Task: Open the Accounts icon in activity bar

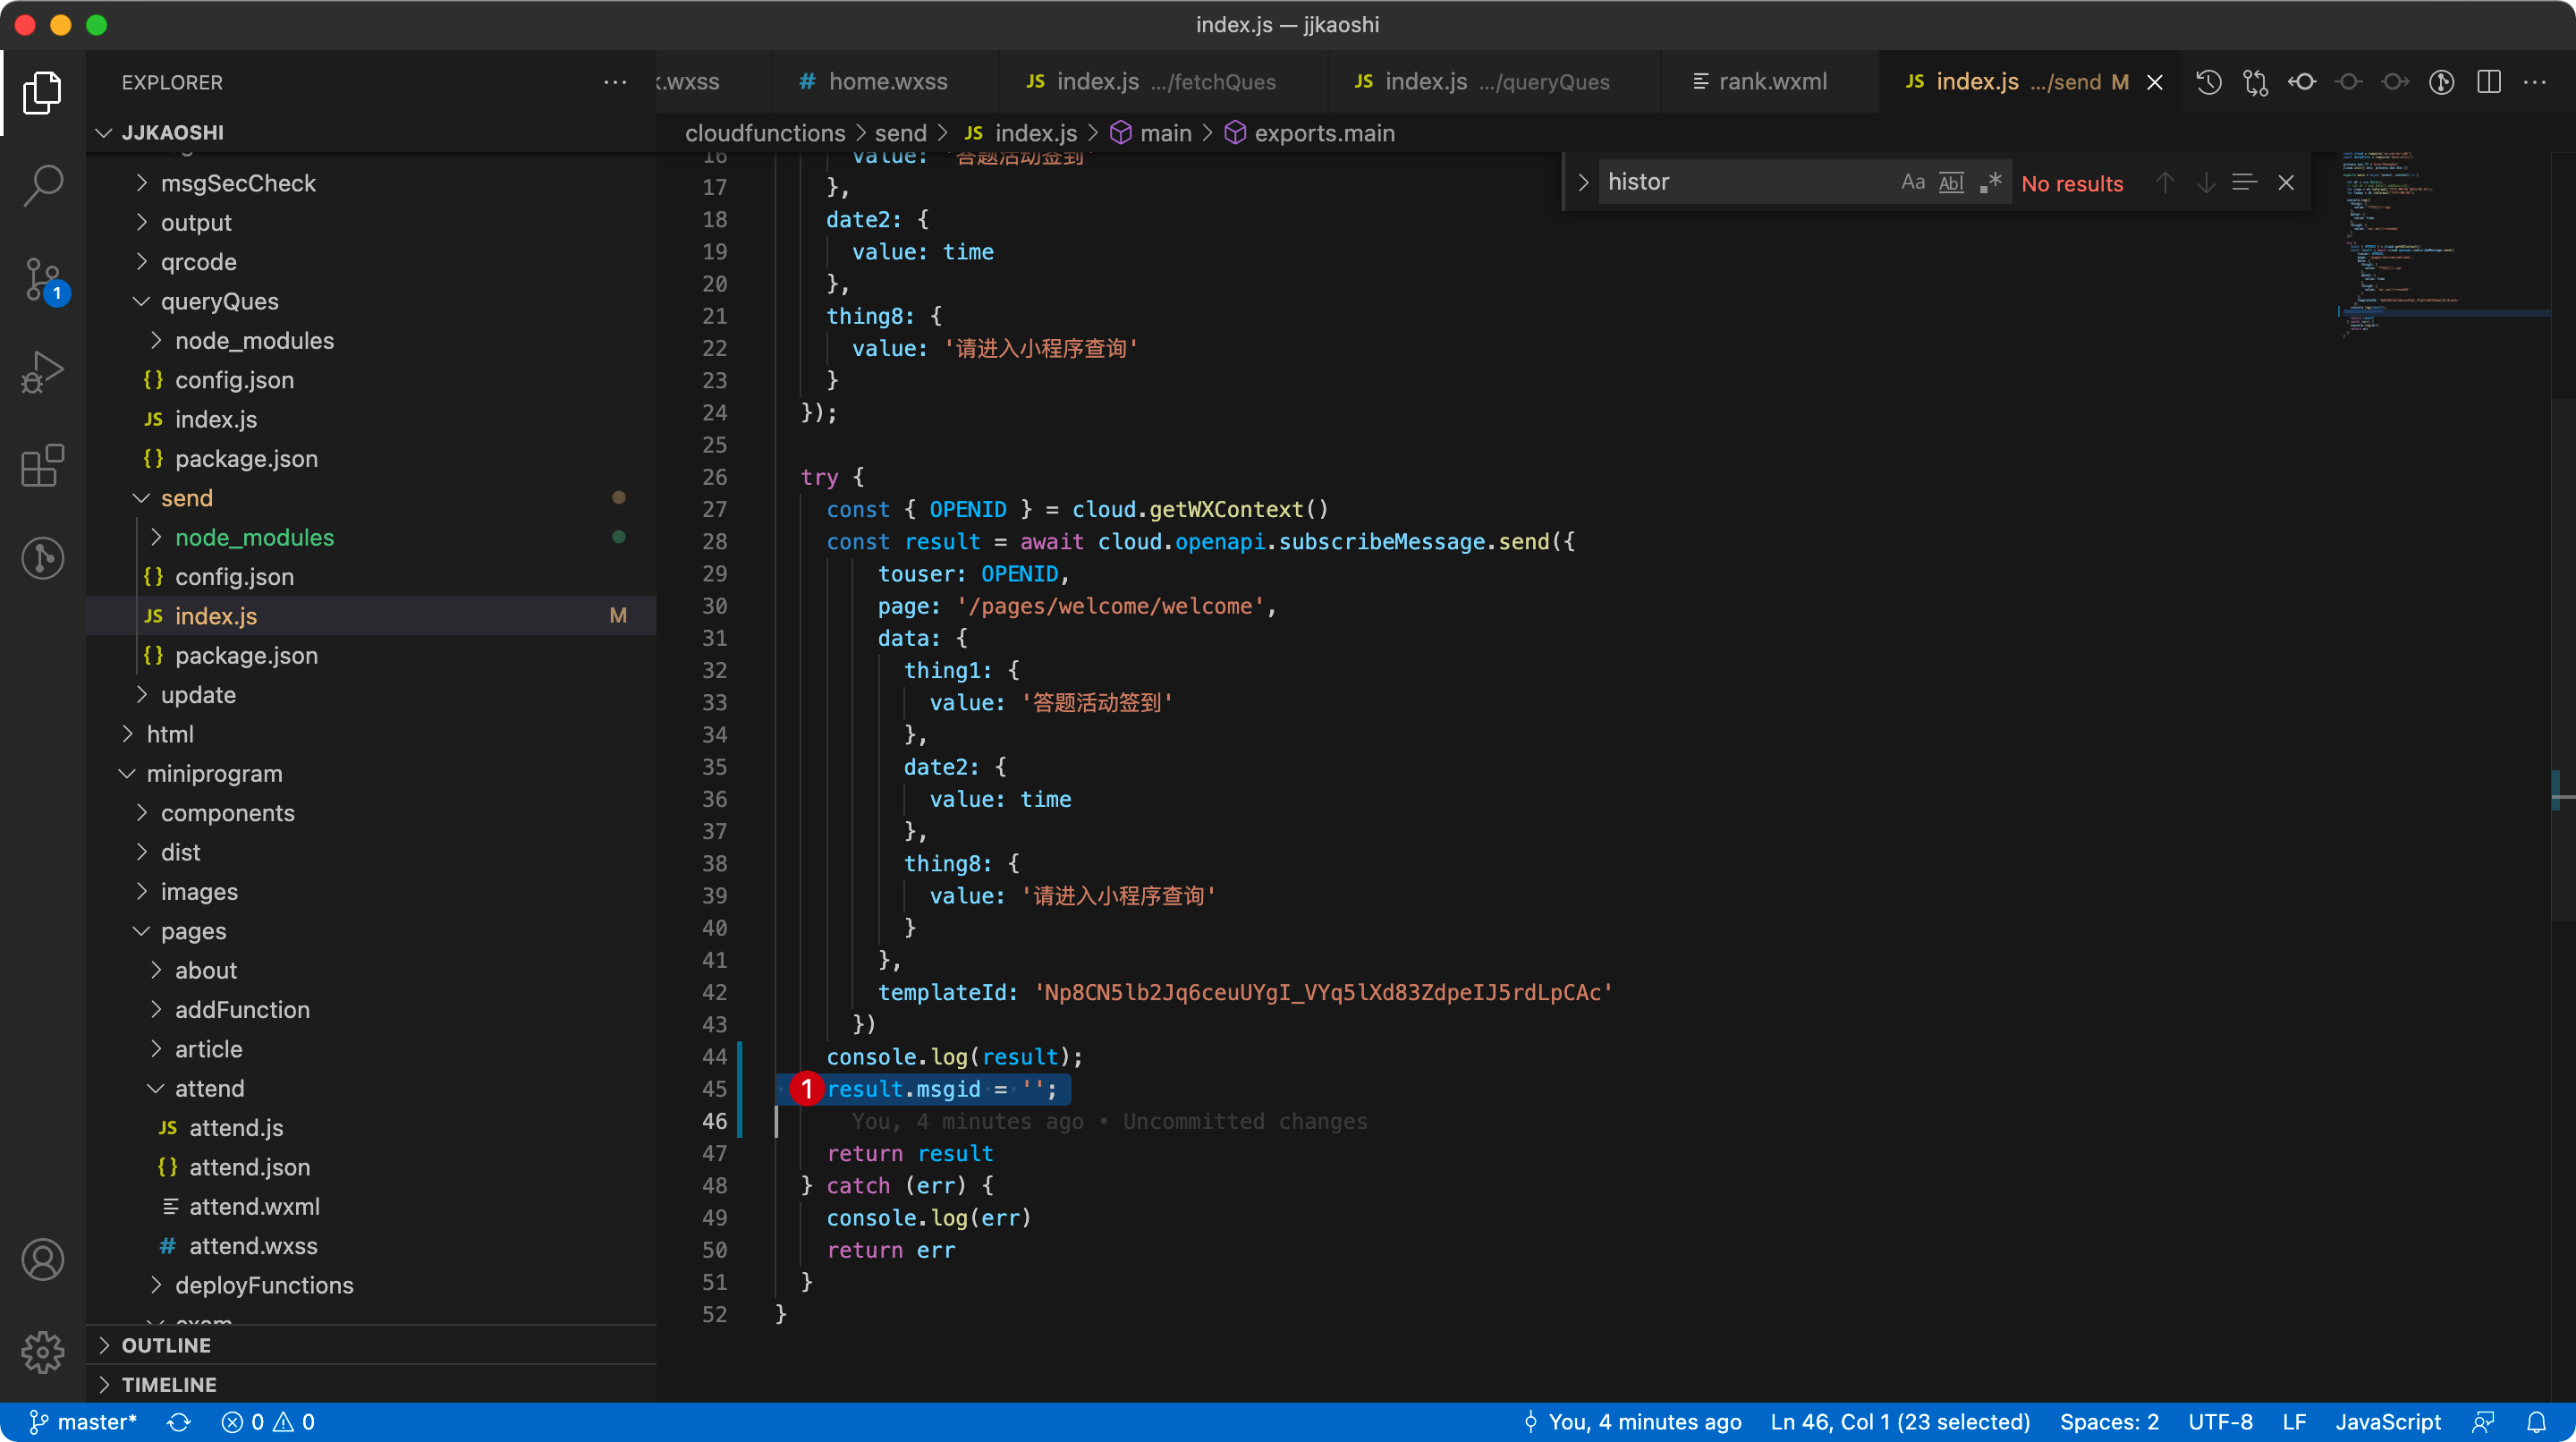Action: pyautogui.click(x=42, y=1259)
